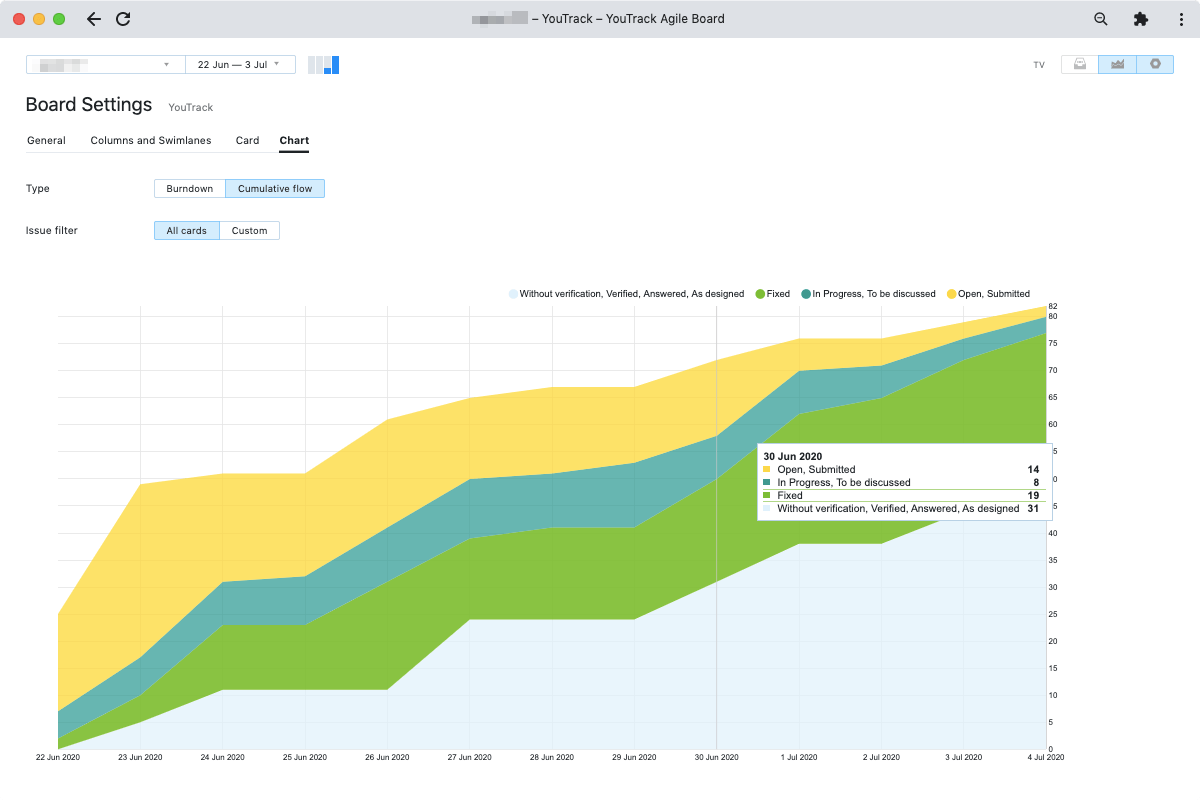Open the browser extensions puzzle icon
Screen dimensions: 1200x800
click(x=1140, y=19)
